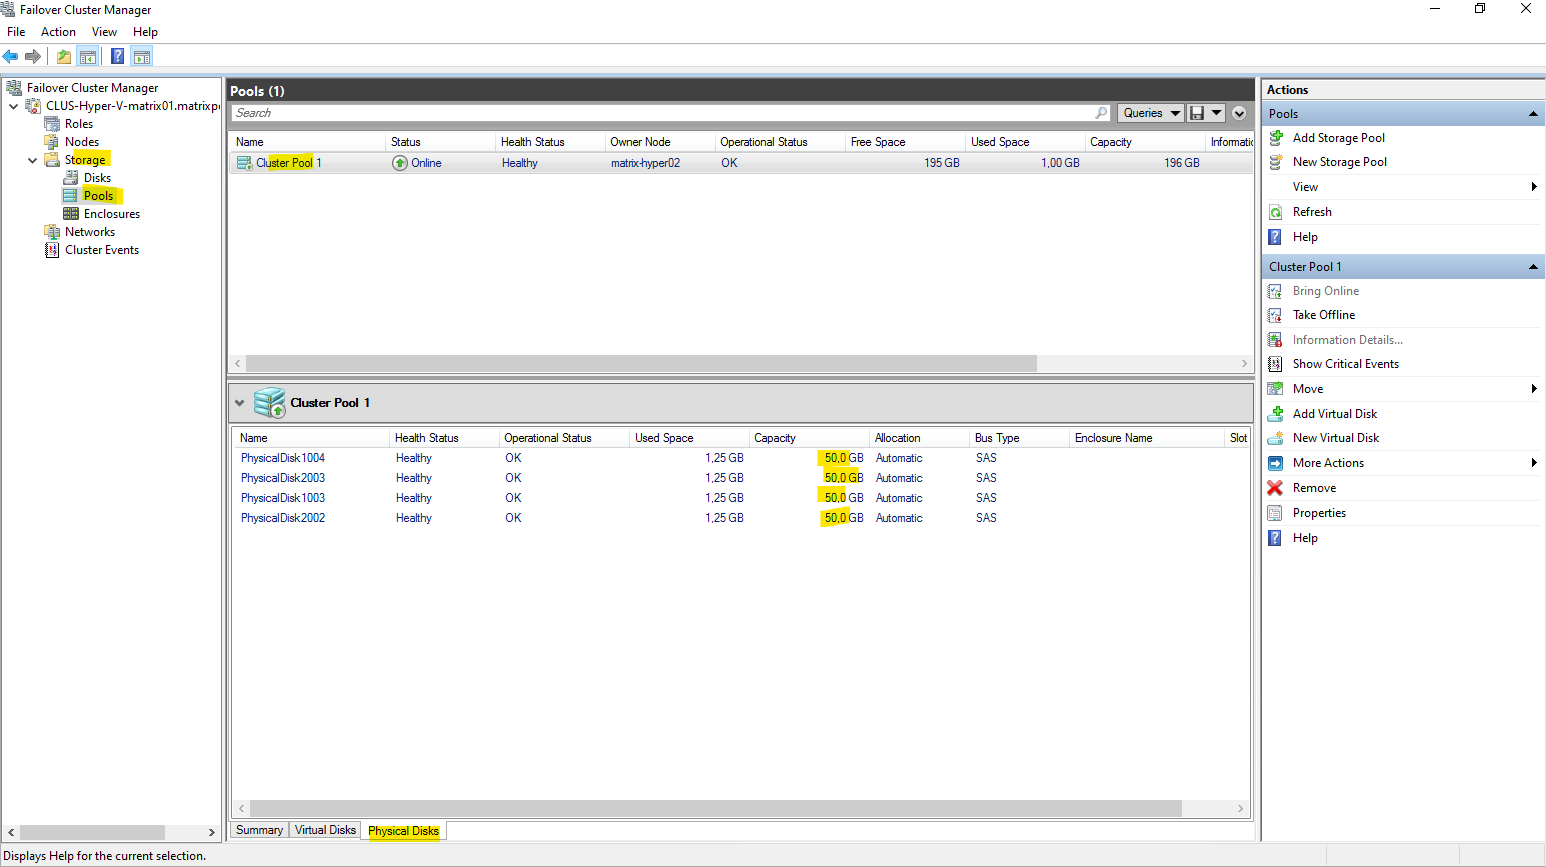Open the Action menu
Viewport: 1546px width, 867px height.
pos(58,32)
